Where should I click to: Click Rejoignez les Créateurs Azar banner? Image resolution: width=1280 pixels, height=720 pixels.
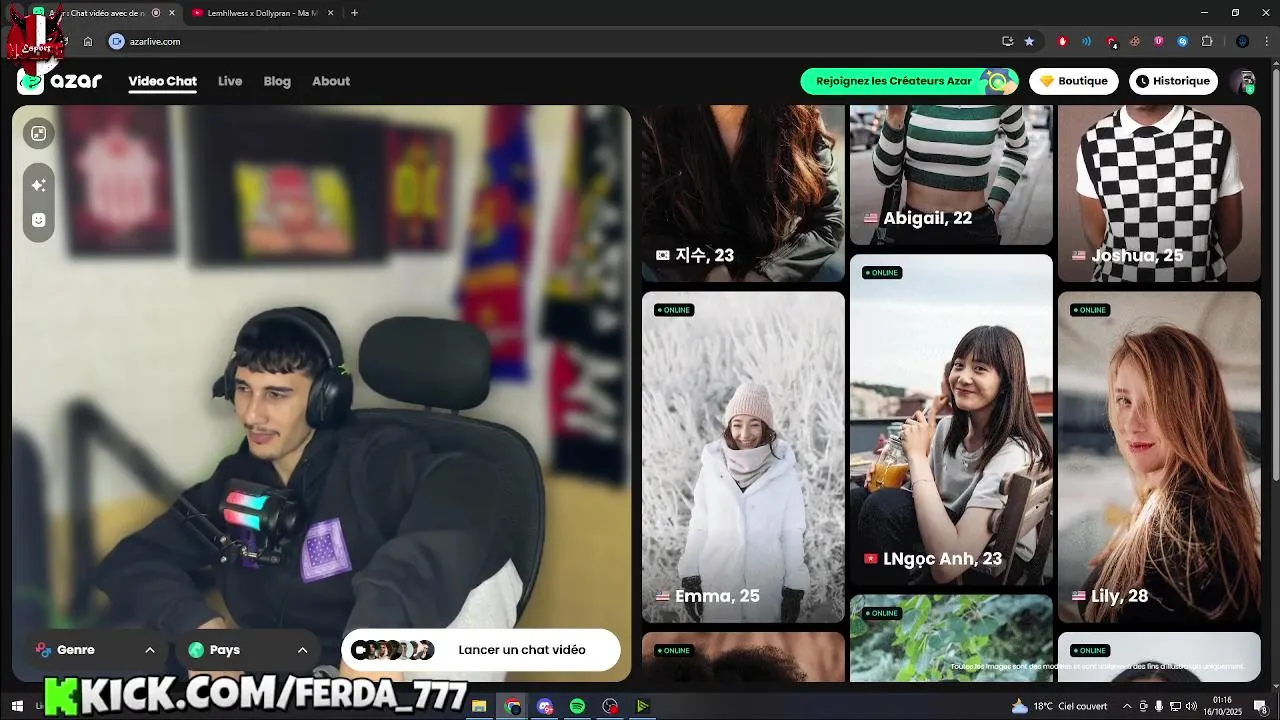pyautogui.click(x=909, y=81)
